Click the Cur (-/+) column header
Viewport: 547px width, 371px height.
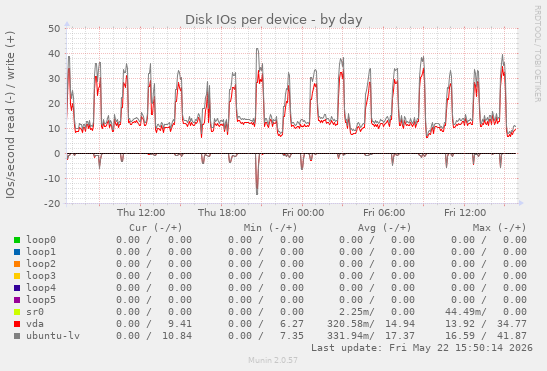156,228
